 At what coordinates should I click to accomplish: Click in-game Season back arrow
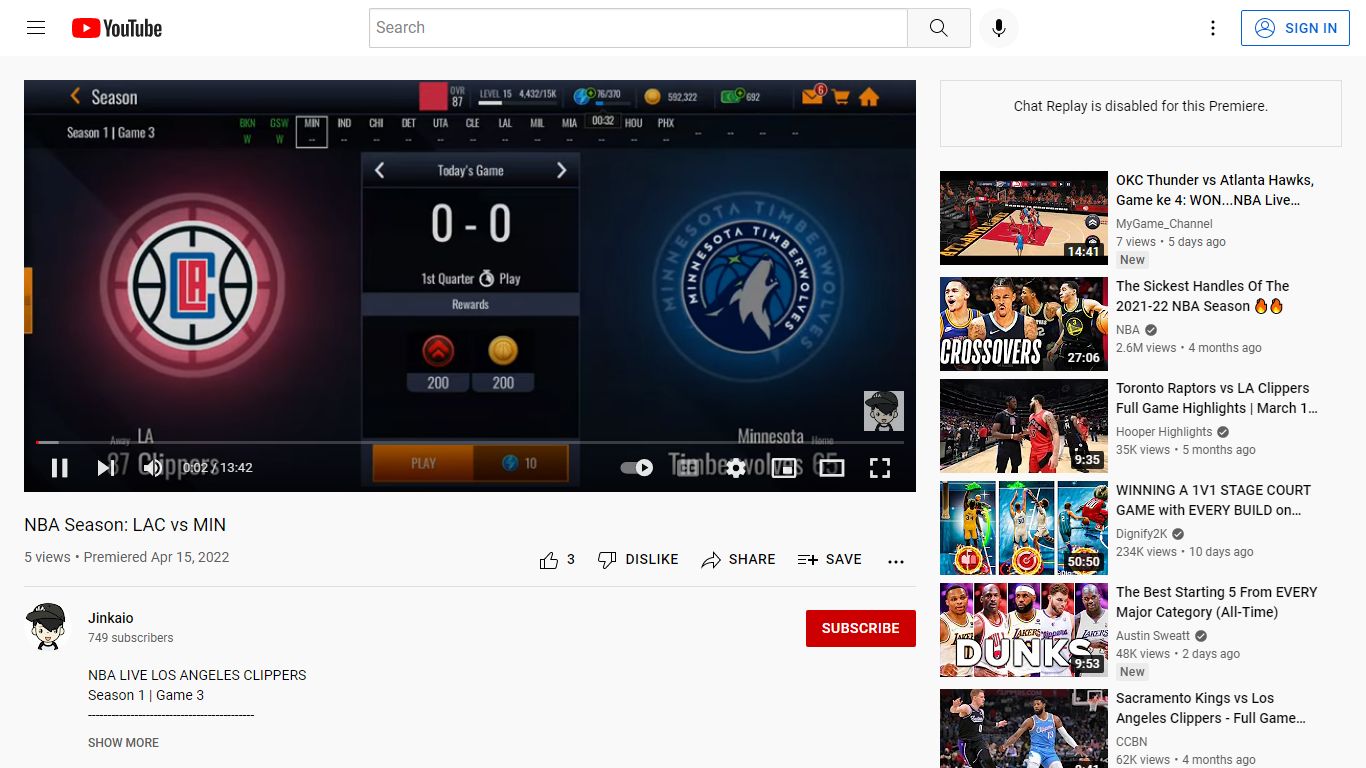[75, 96]
